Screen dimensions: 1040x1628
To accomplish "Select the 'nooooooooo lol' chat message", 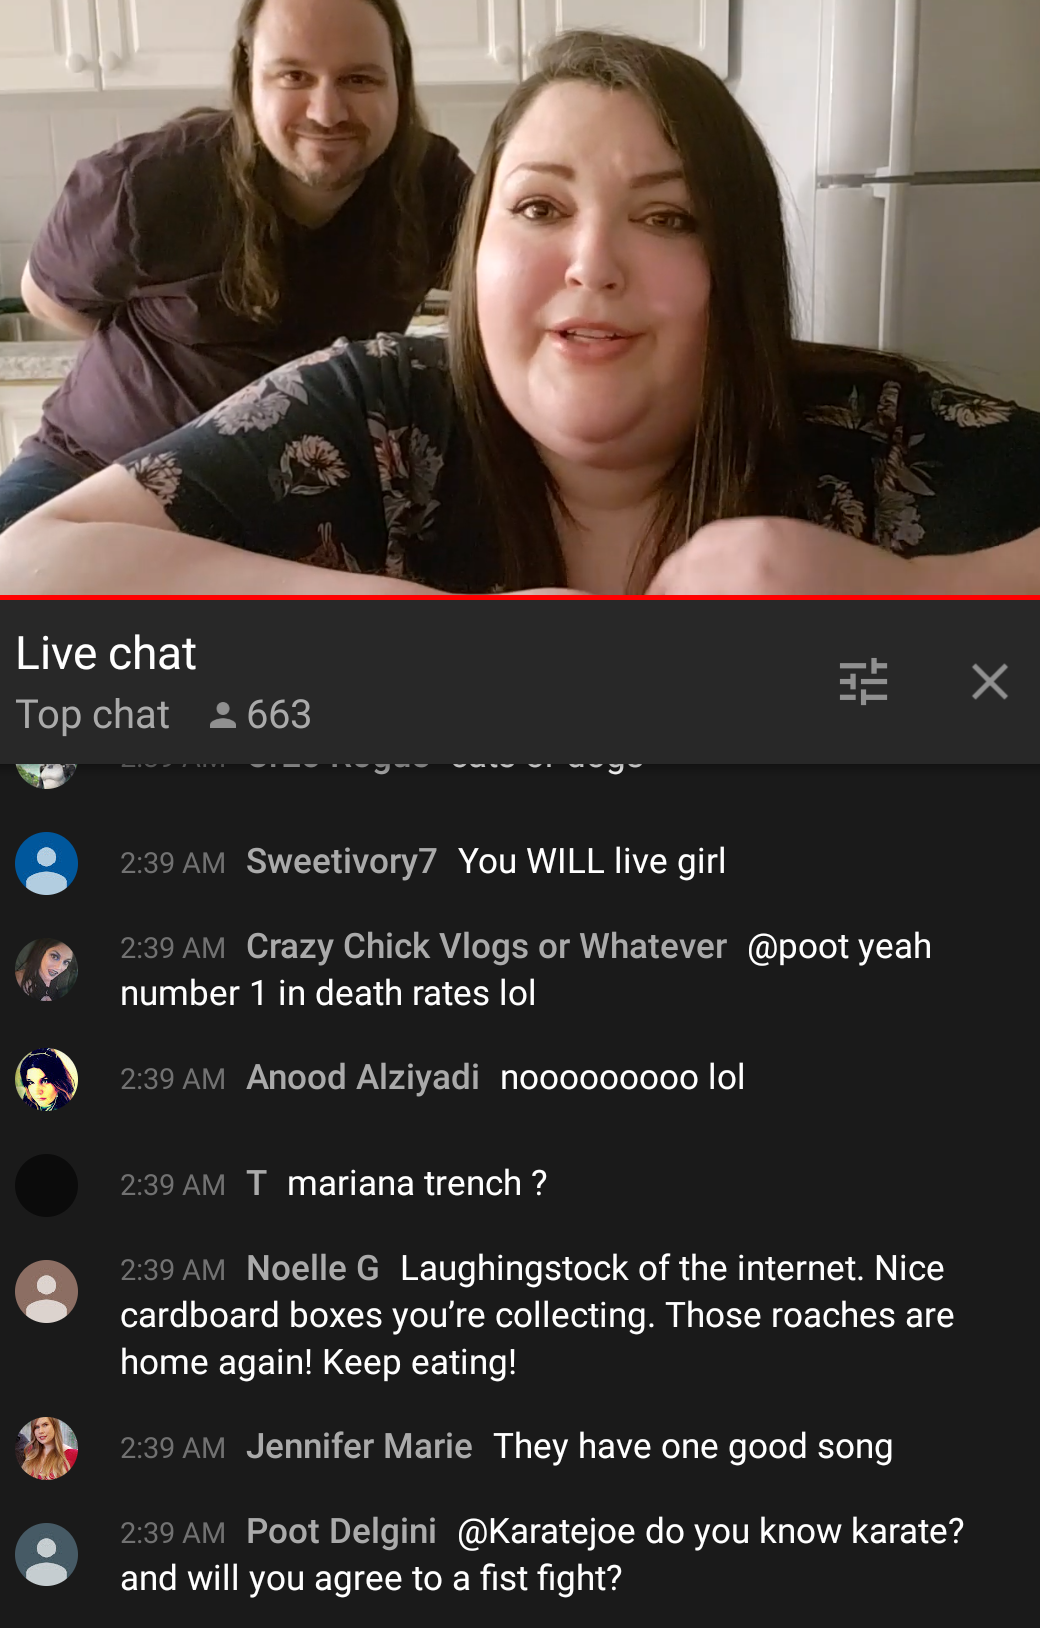I will click(622, 1077).
